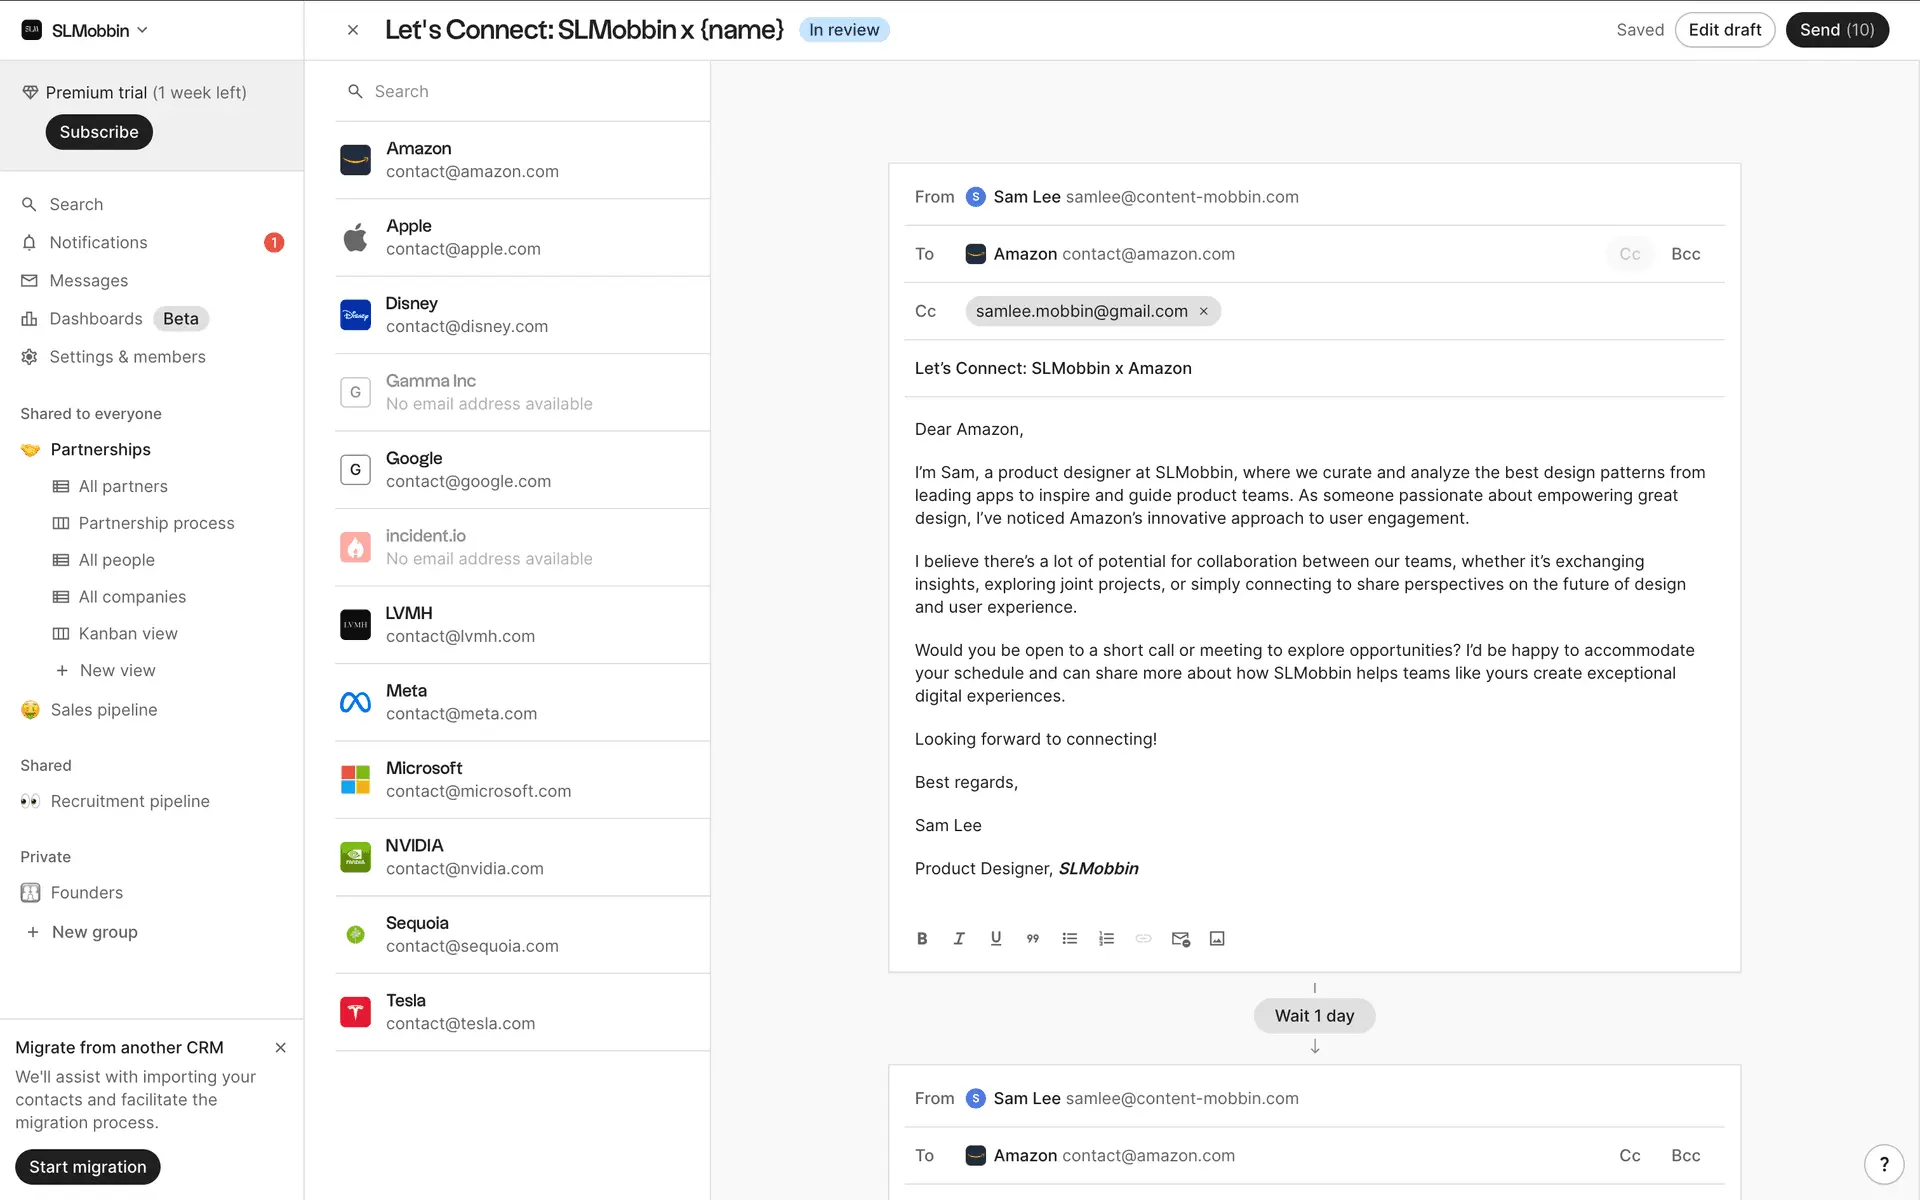This screenshot has width=1920, height=1200.
Task: Toggle bold formatting in email editor
Action: coord(922,938)
